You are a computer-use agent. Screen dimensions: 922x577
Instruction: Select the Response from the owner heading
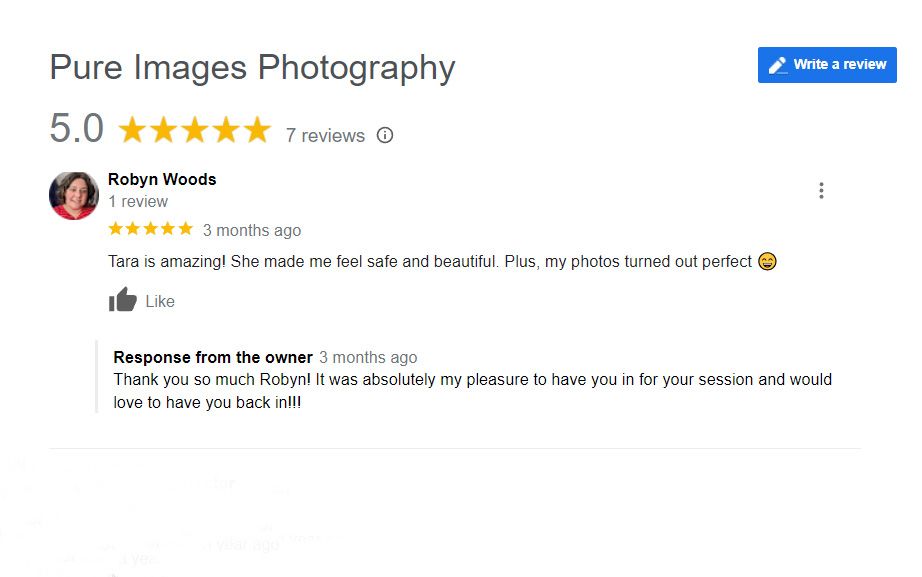(213, 358)
